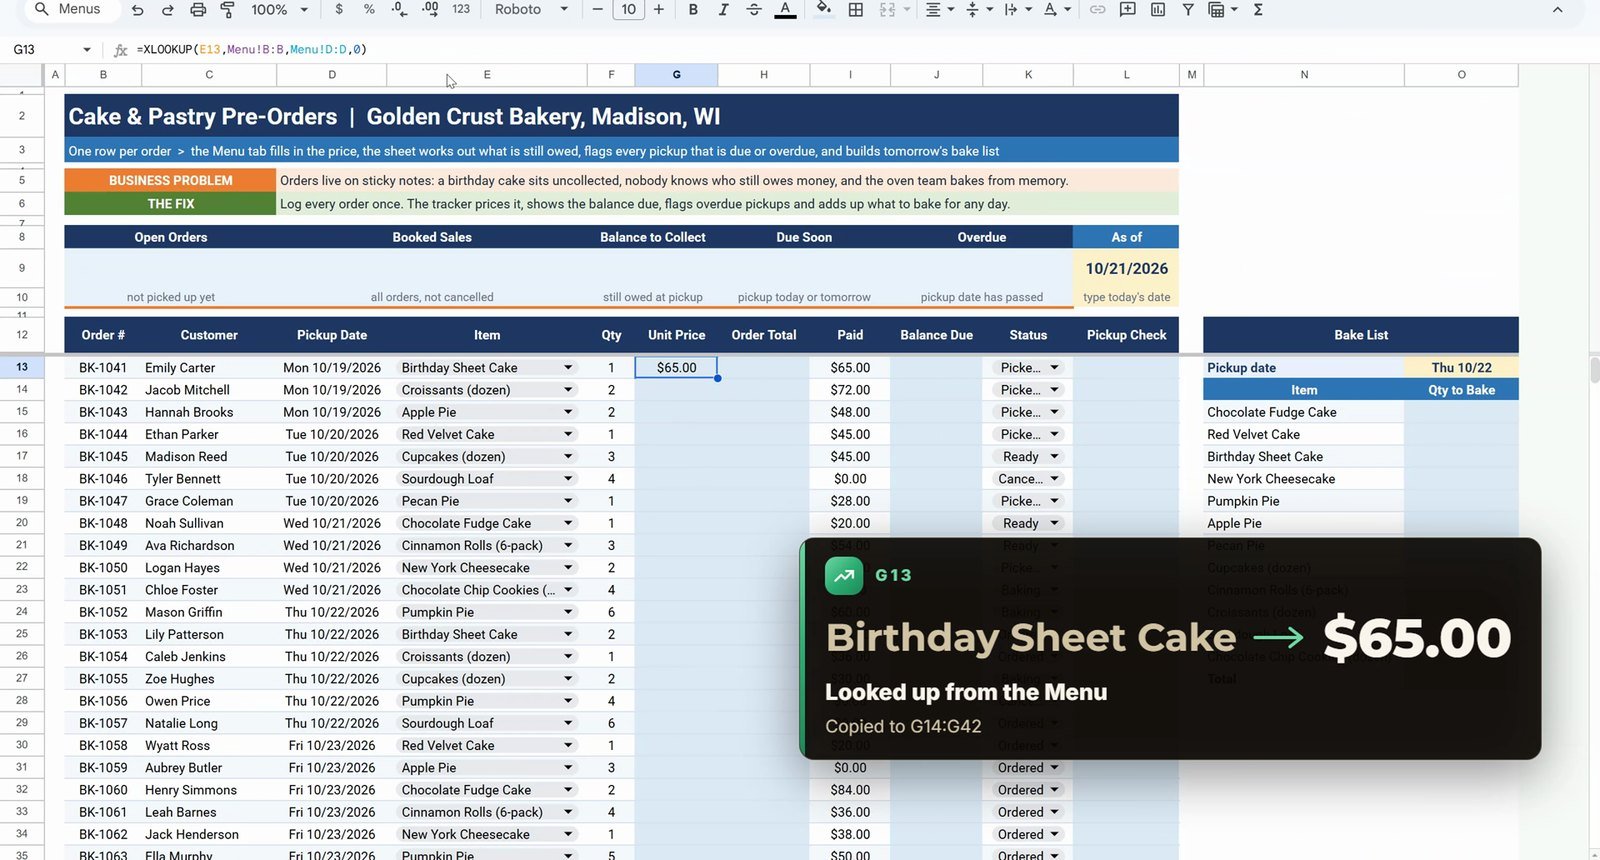Select the Bake List pickup date Thu 10/22
1600x860 pixels.
[1461, 367]
